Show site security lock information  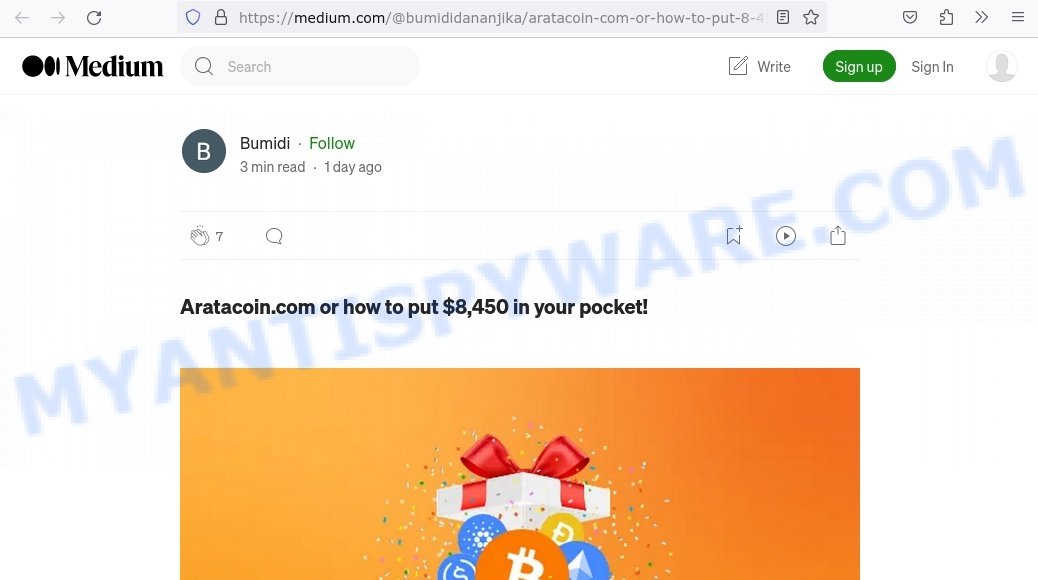pos(221,18)
